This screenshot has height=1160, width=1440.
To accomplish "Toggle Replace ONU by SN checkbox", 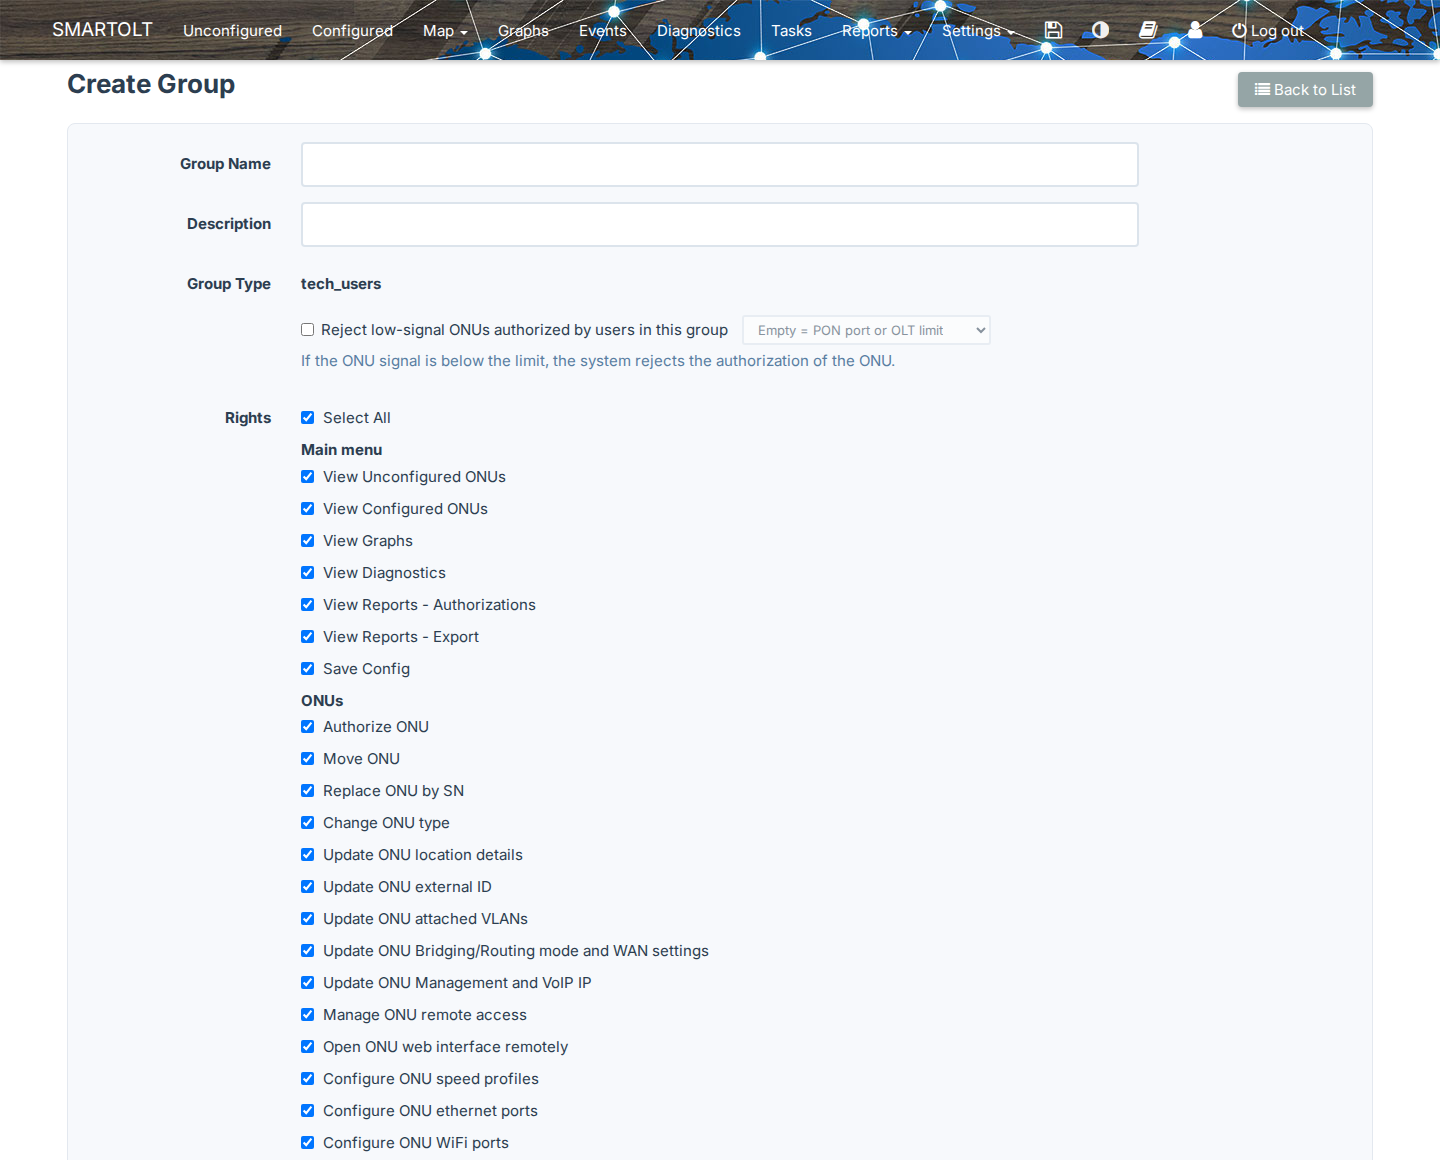I will pos(308,791).
